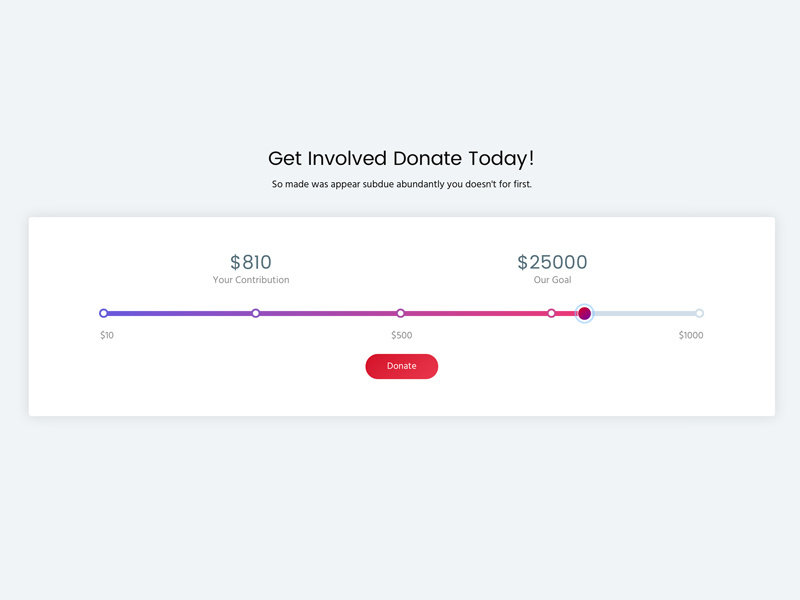
Task: Select the fourth stop left of the handle
Action: pyautogui.click(x=551, y=314)
